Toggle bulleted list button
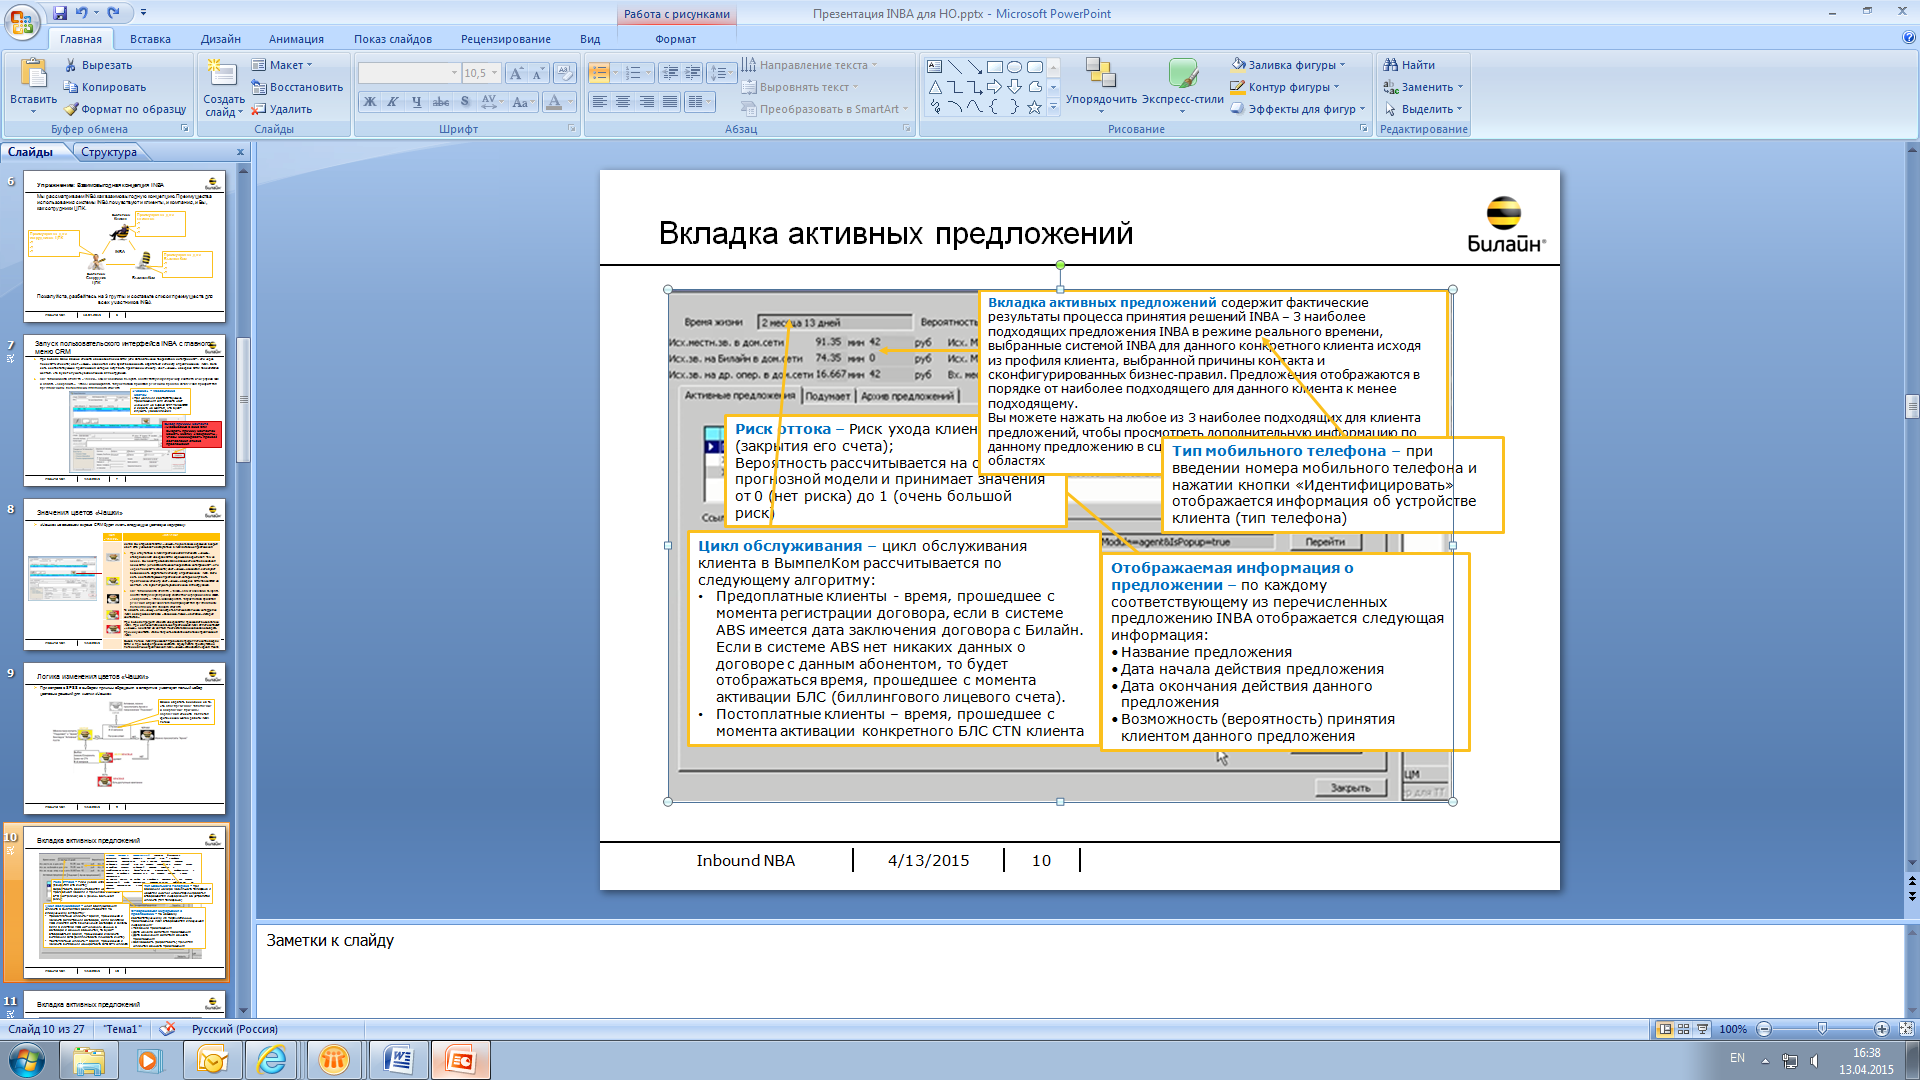Image resolution: width=1920 pixels, height=1080 pixels. pos(599,73)
